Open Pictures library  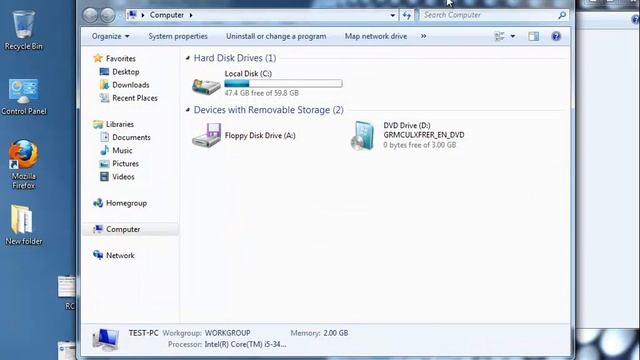pos(125,163)
